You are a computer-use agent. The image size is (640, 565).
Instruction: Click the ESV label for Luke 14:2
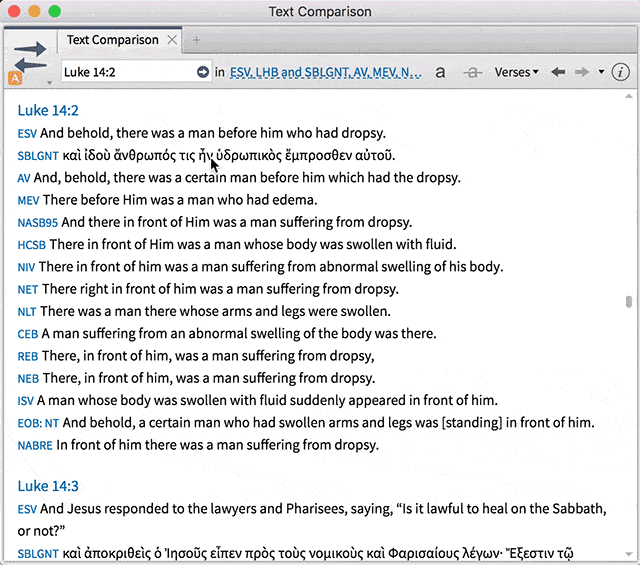pos(27,133)
